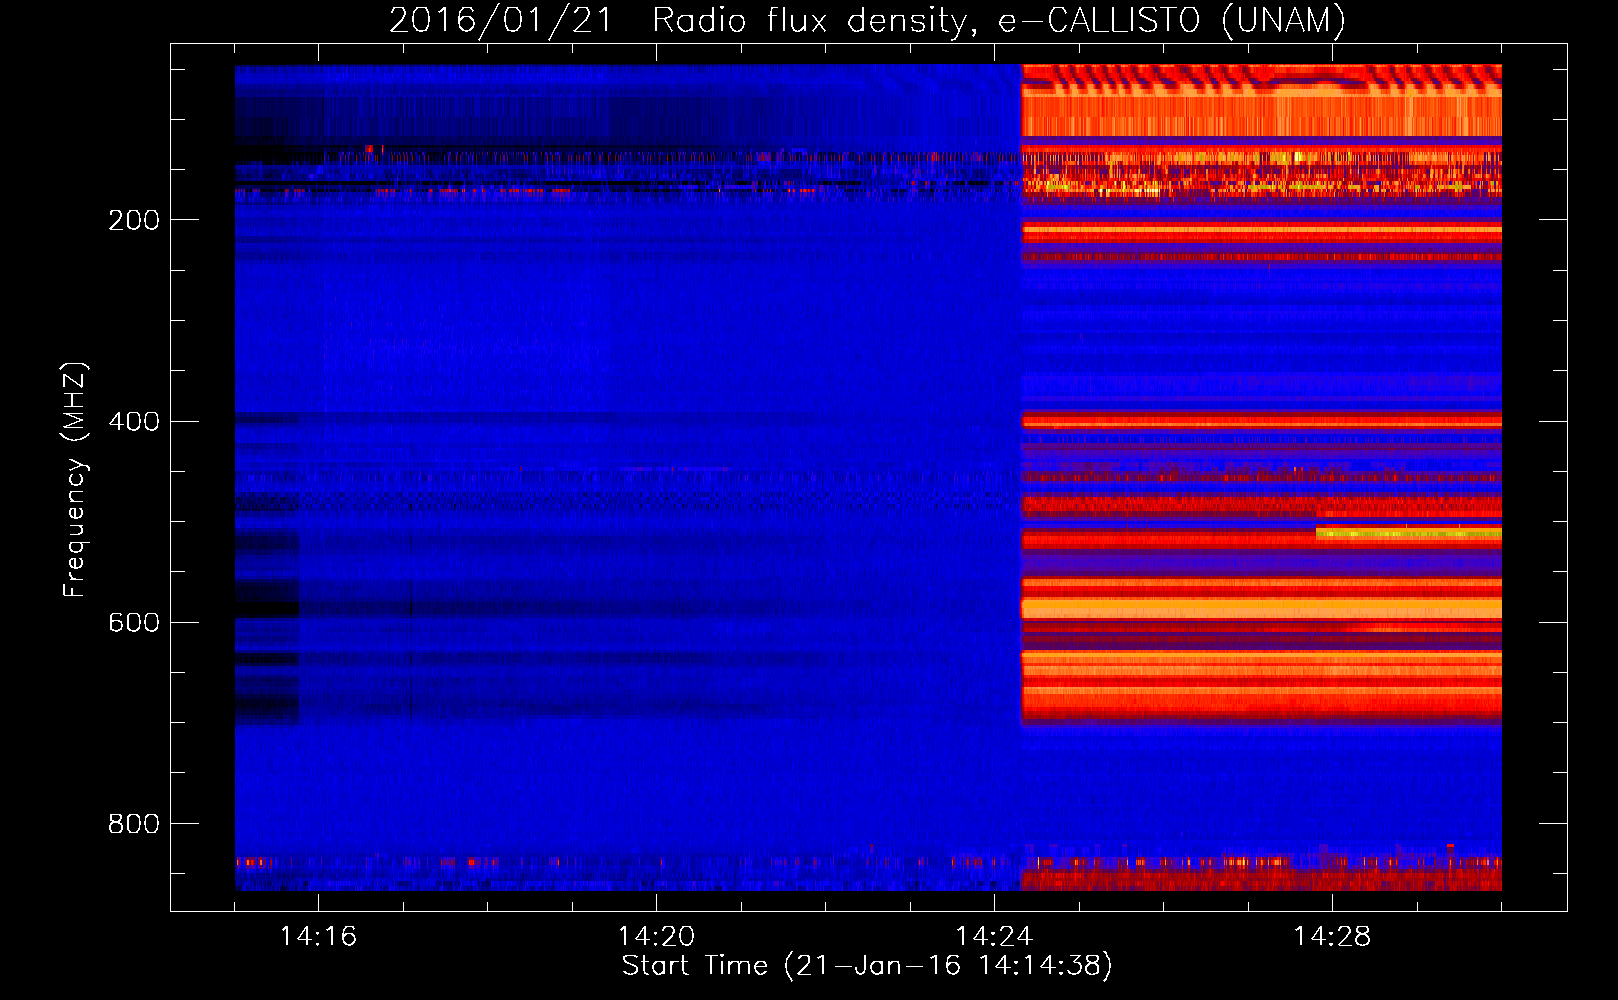Click the 14:20 time tick label
The height and width of the screenshot is (1000, 1618).
click(x=656, y=936)
